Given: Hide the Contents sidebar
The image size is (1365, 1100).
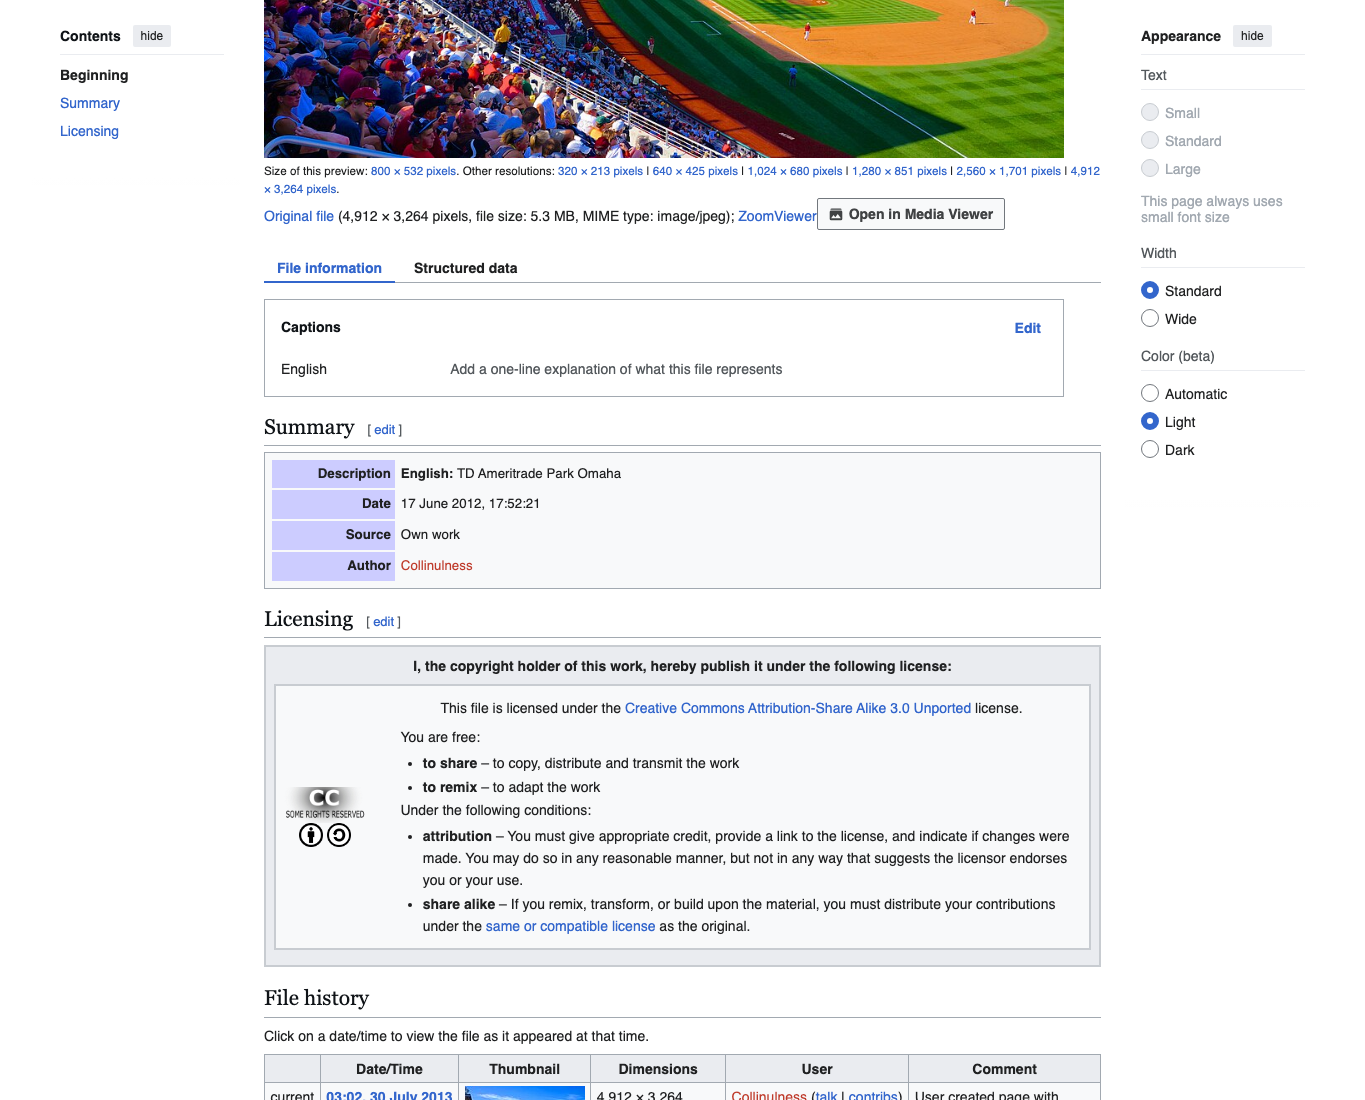Looking at the screenshot, I should [152, 36].
